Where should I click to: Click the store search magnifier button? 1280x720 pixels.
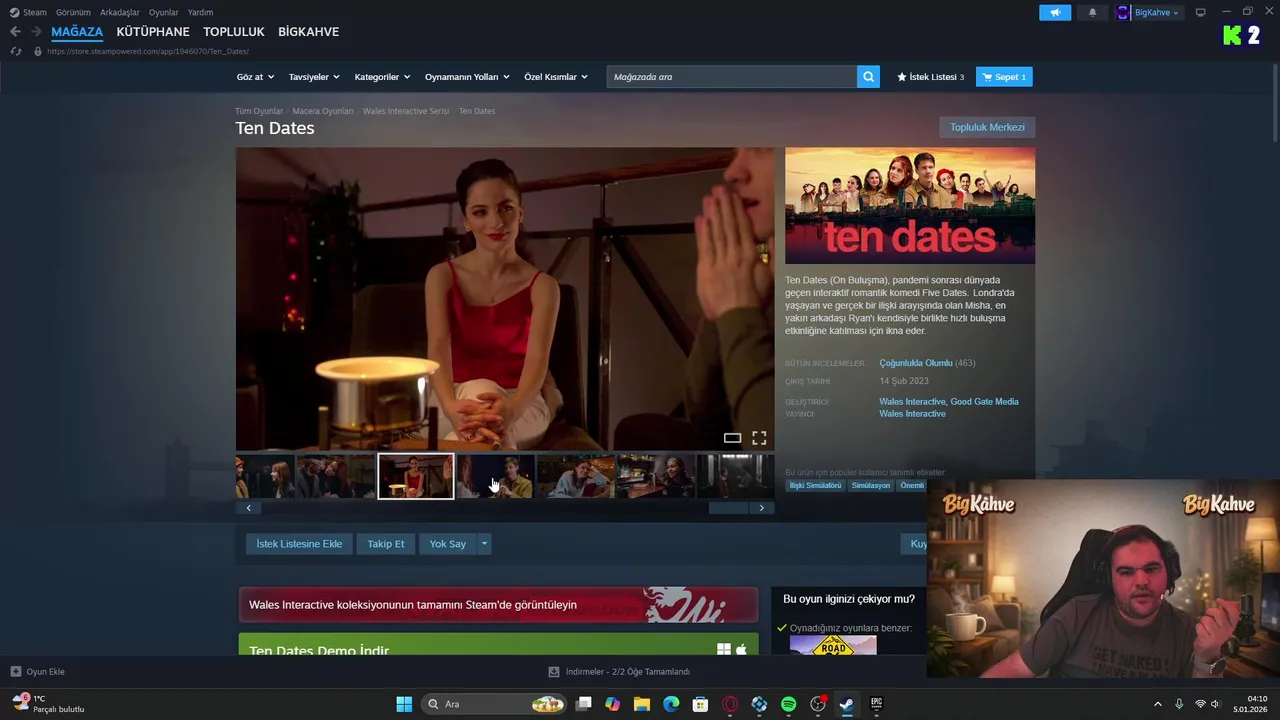point(868,77)
